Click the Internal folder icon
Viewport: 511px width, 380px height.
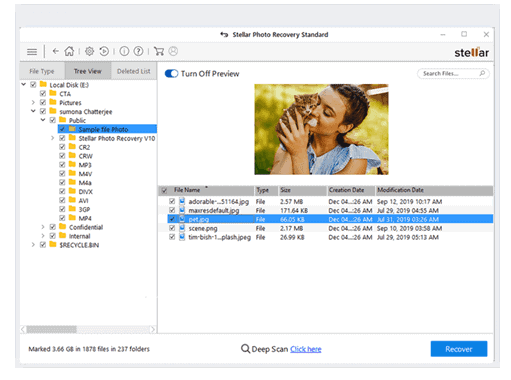[x=62, y=235]
